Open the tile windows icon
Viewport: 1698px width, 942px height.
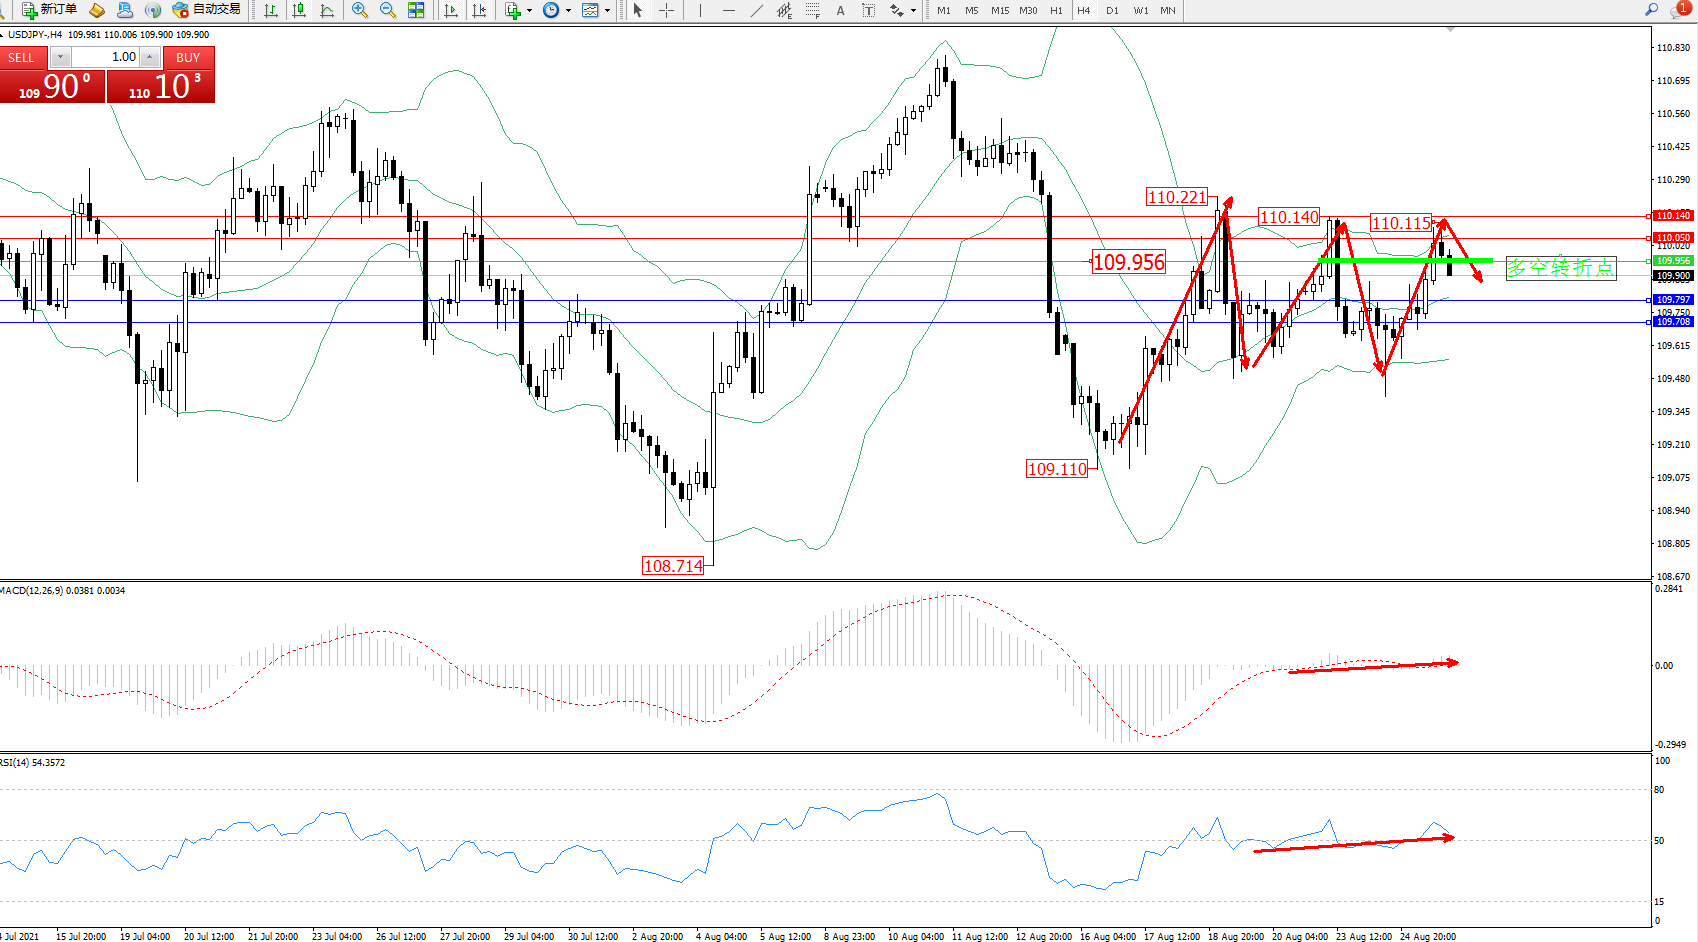[x=416, y=10]
